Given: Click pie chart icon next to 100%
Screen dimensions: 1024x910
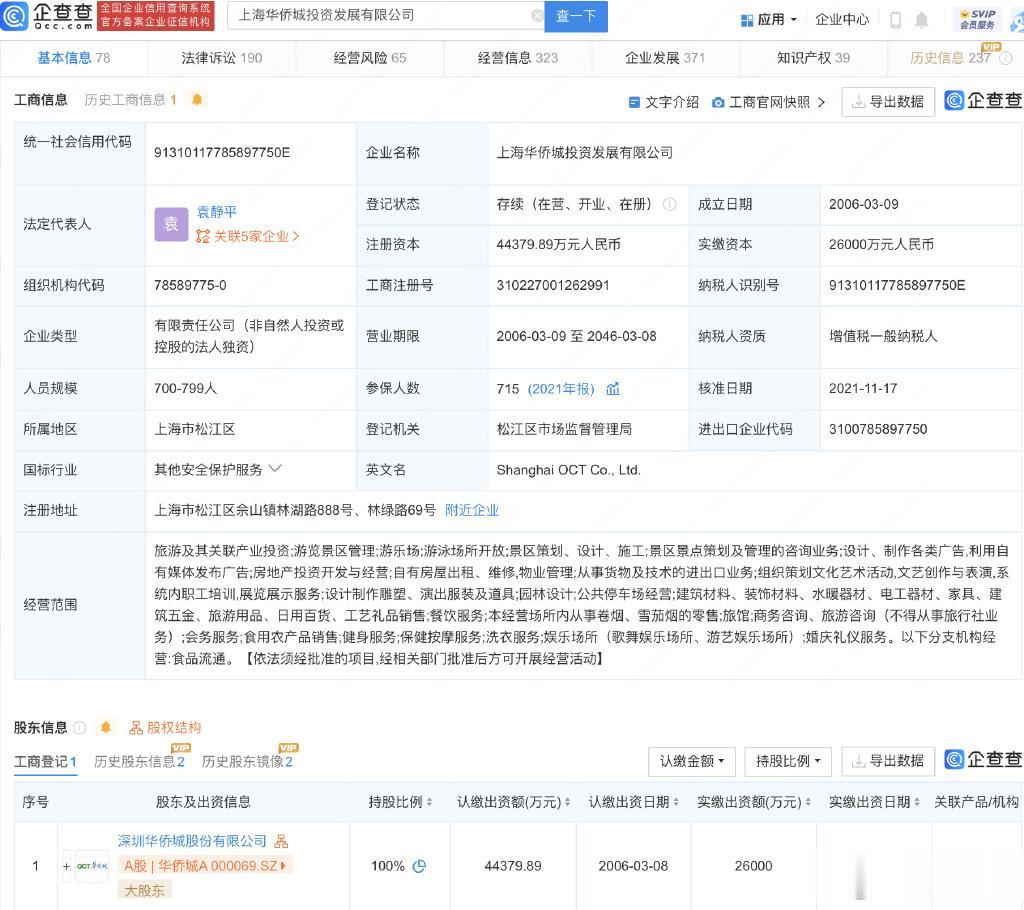Looking at the screenshot, I should (419, 866).
